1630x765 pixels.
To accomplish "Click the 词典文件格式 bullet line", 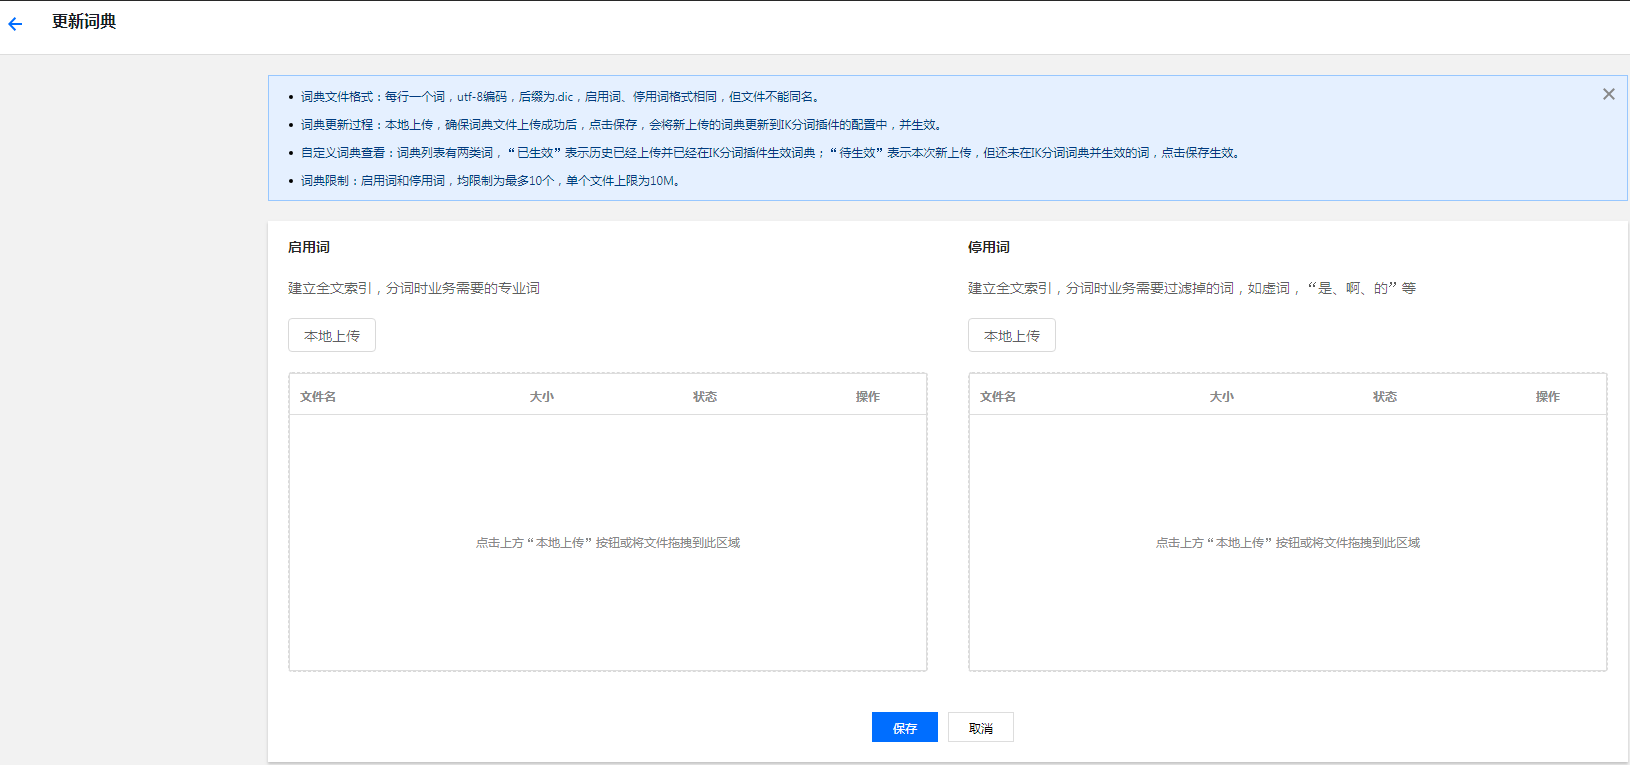I will [x=562, y=97].
